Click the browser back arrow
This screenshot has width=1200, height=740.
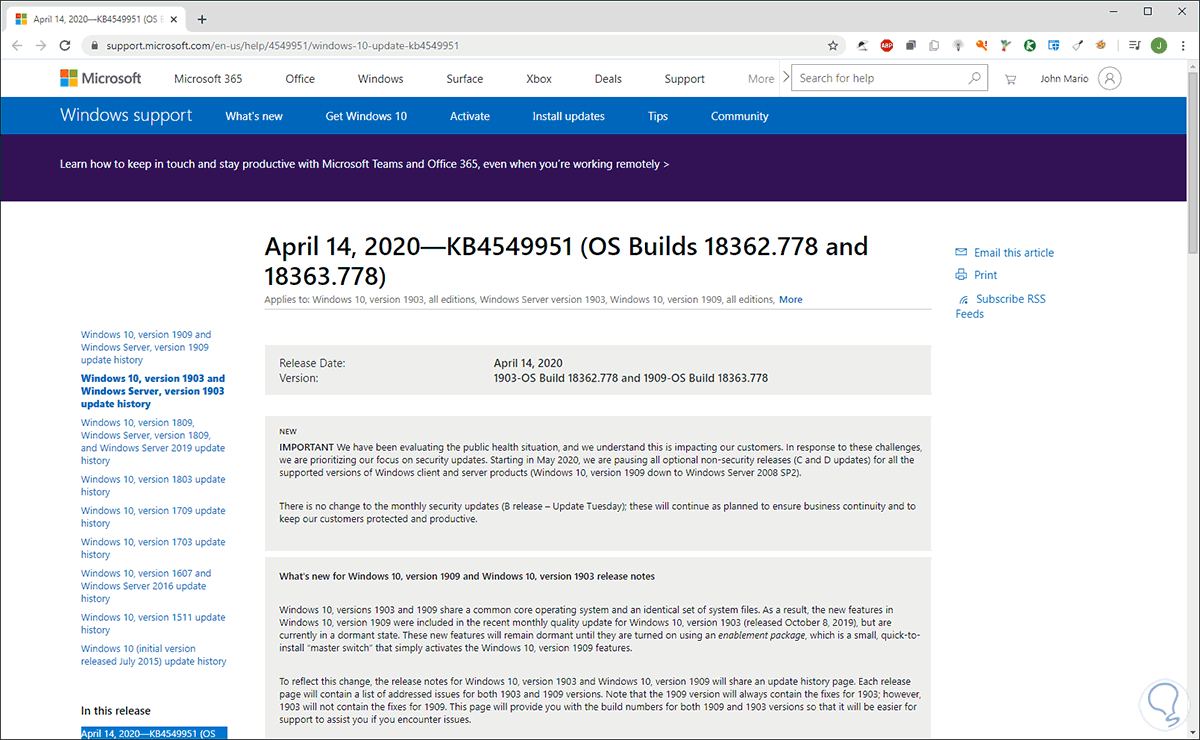click(17, 46)
